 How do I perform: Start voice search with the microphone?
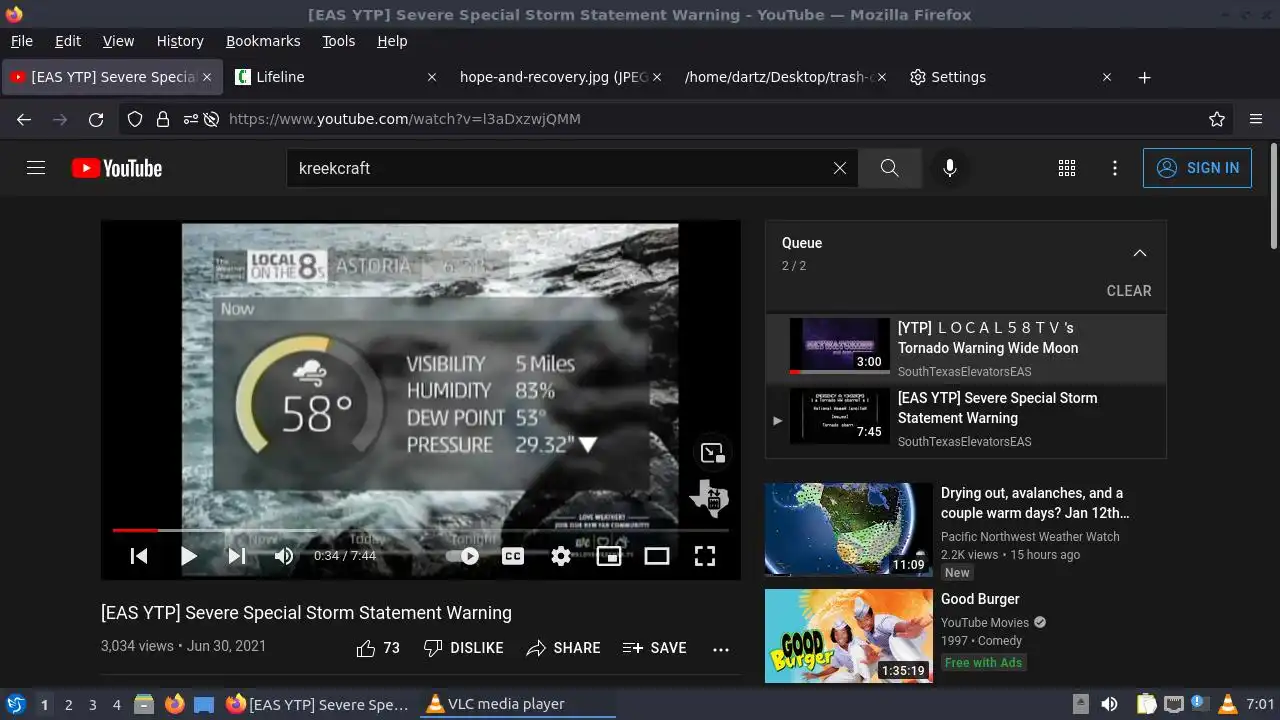point(950,168)
